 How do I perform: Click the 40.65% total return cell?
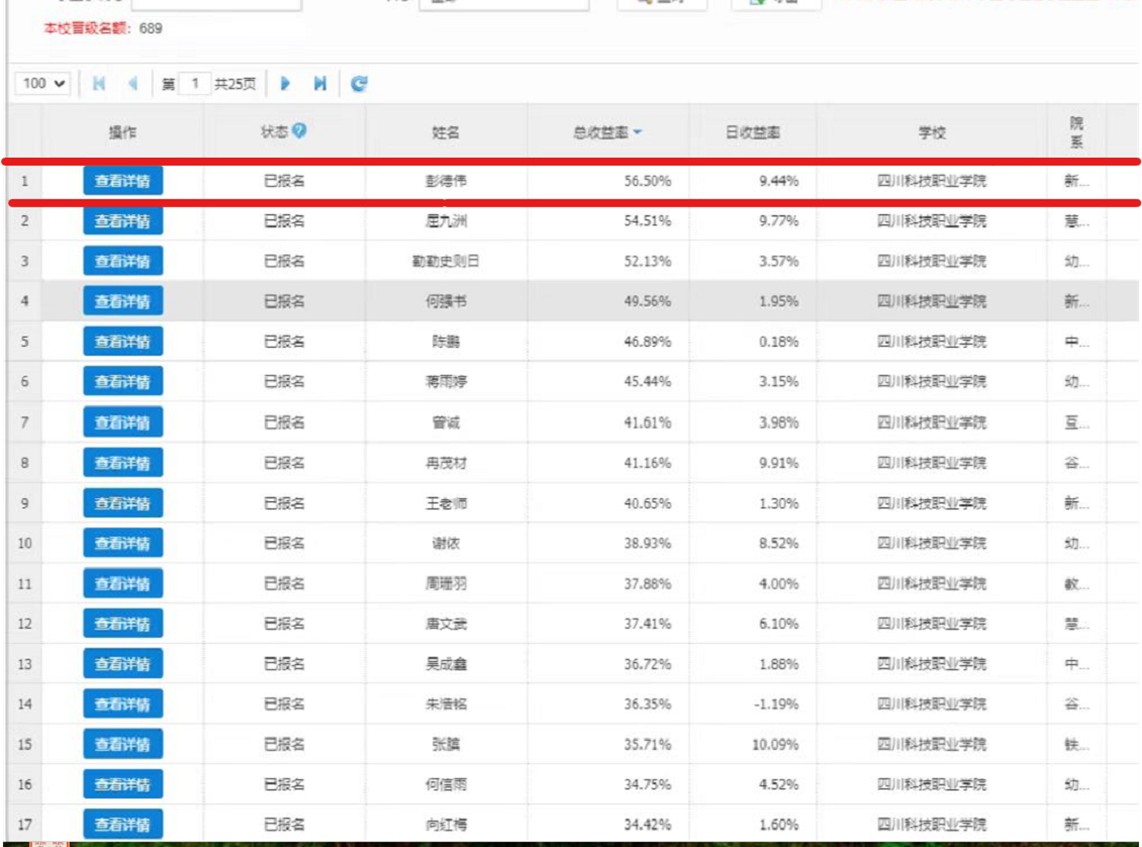(647, 503)
